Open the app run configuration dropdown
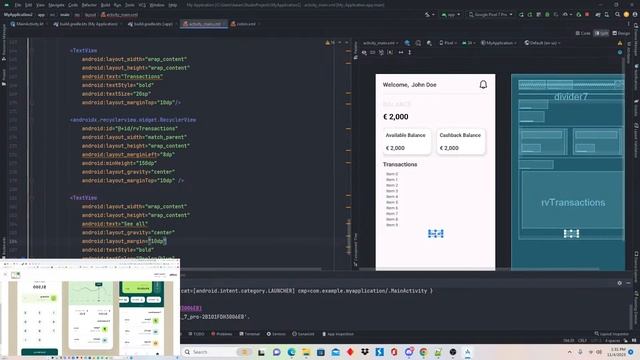 (x=451, y=15)
